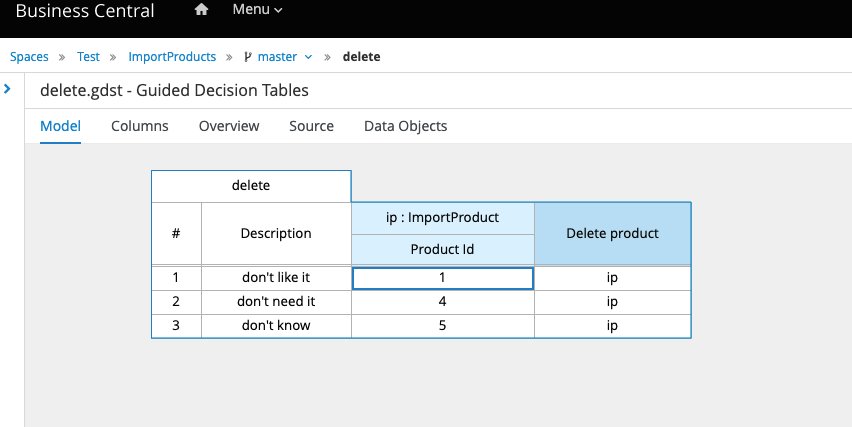852x427 pixels.
Task: Go to Spaces breadcrumb link
Action: pyautogui.click(x=29, y=57)
